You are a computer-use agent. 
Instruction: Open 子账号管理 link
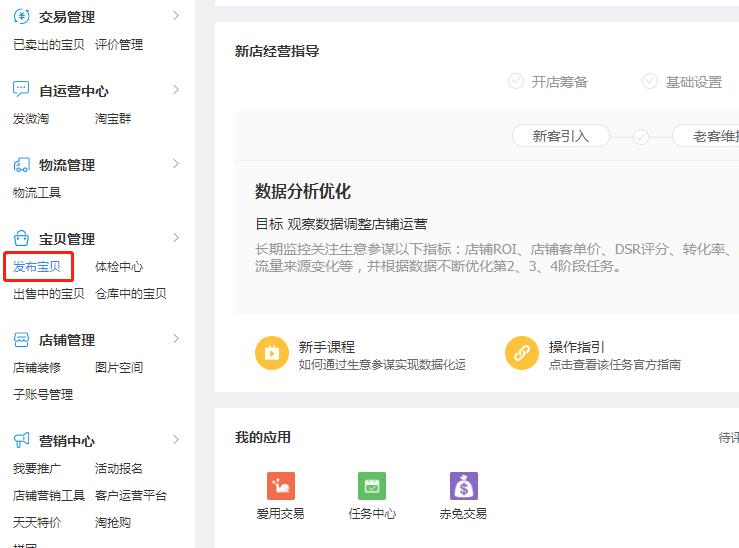[x=43, y=394]
